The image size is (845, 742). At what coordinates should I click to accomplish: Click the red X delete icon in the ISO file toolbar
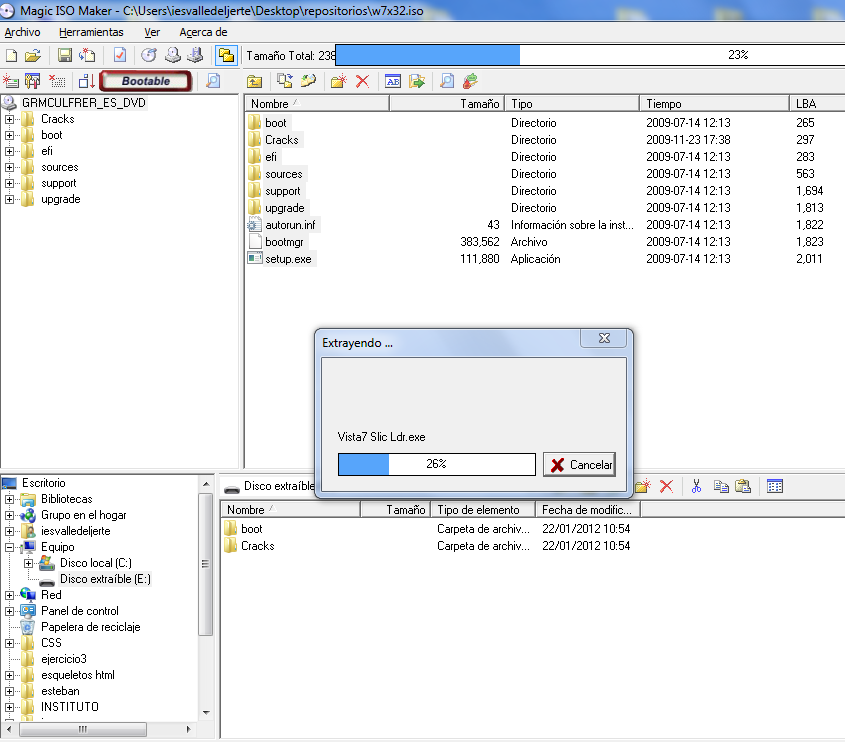tap(362, 81)
